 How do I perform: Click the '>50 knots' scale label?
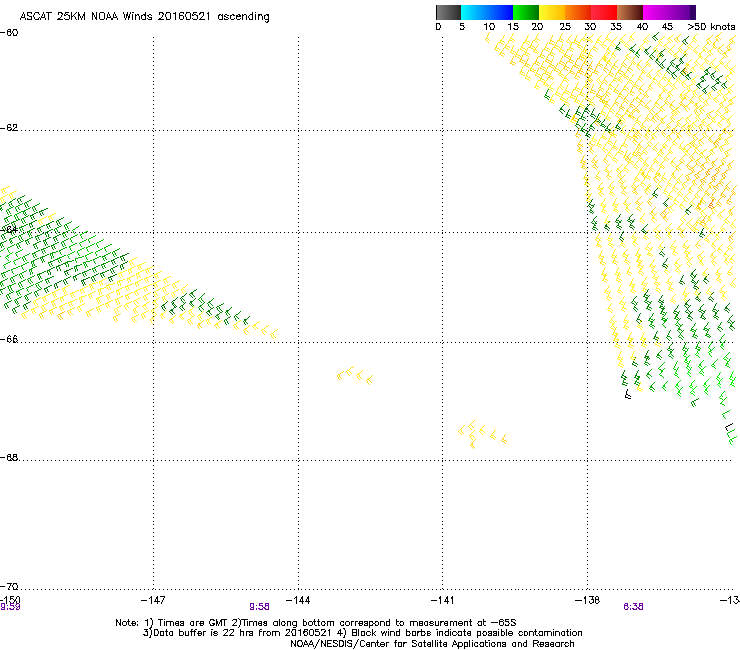(x=711, y=27)
